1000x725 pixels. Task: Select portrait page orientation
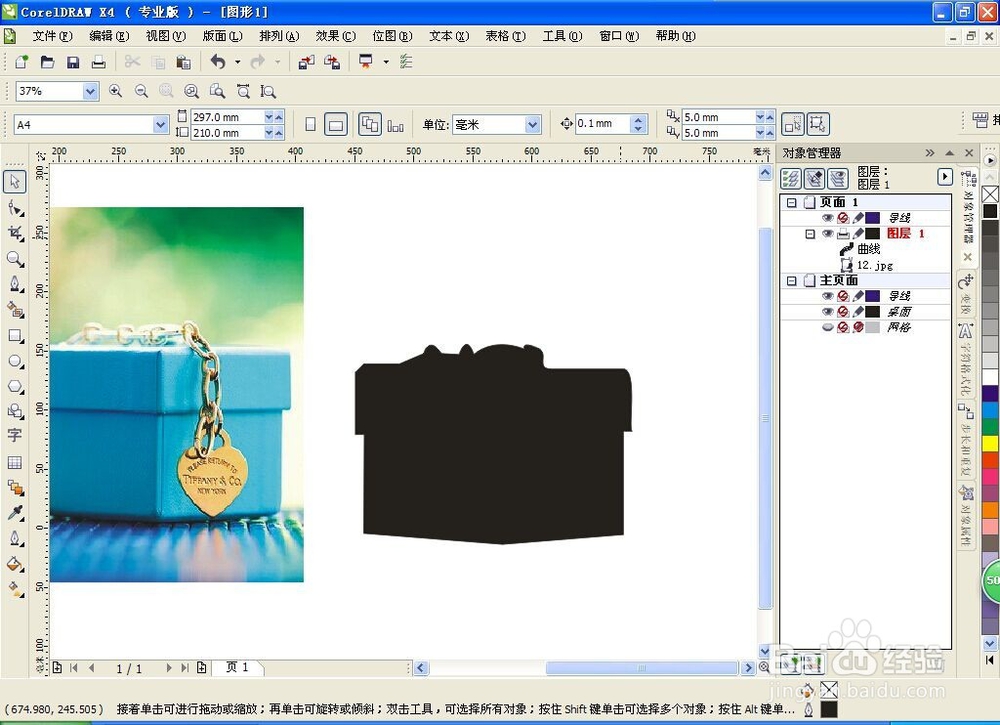point(311,124)
